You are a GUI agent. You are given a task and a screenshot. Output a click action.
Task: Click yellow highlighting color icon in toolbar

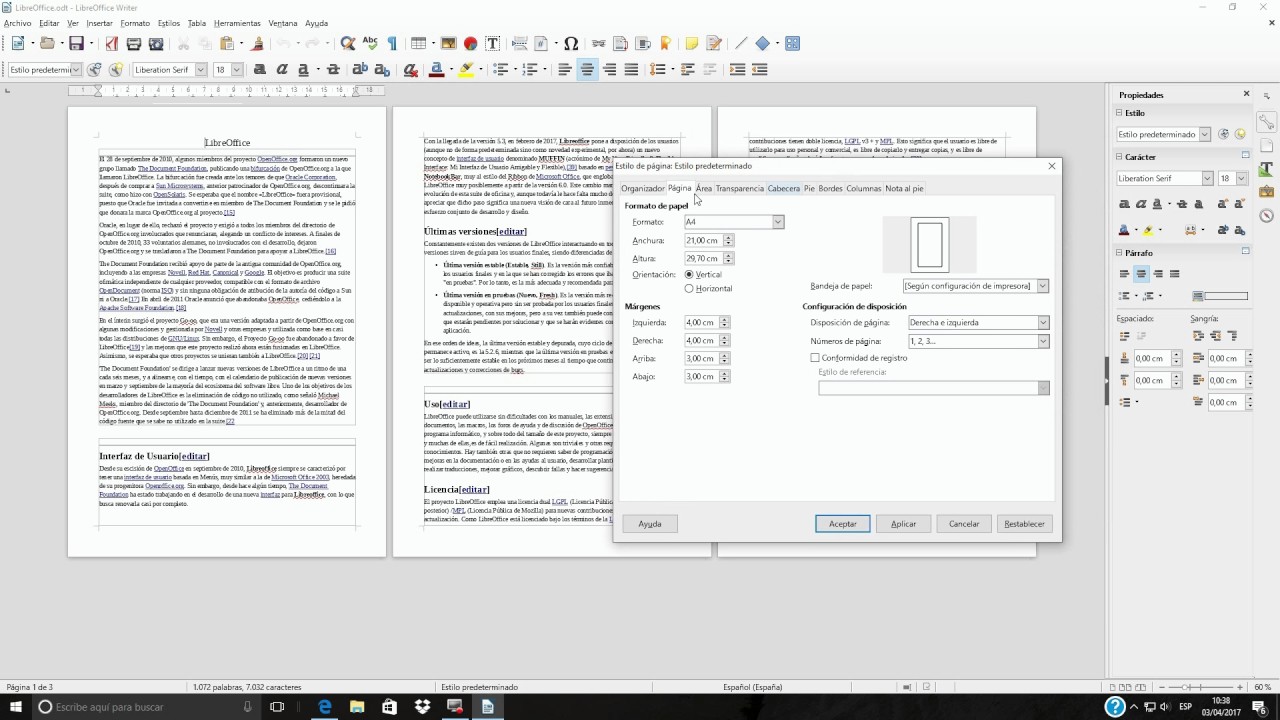point(465,70)
